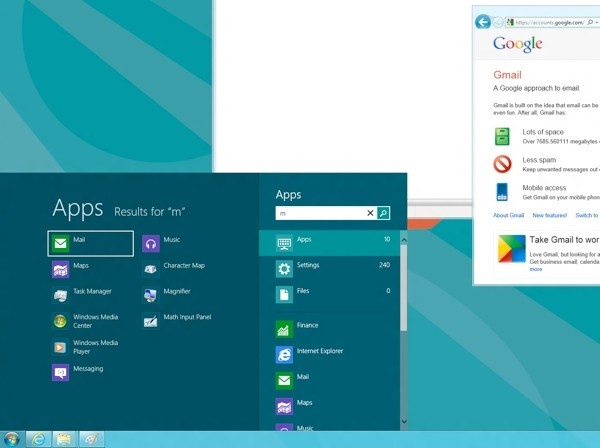Launch Windows Media Player icon
The image size is (600, 448).
coord(60,347)
